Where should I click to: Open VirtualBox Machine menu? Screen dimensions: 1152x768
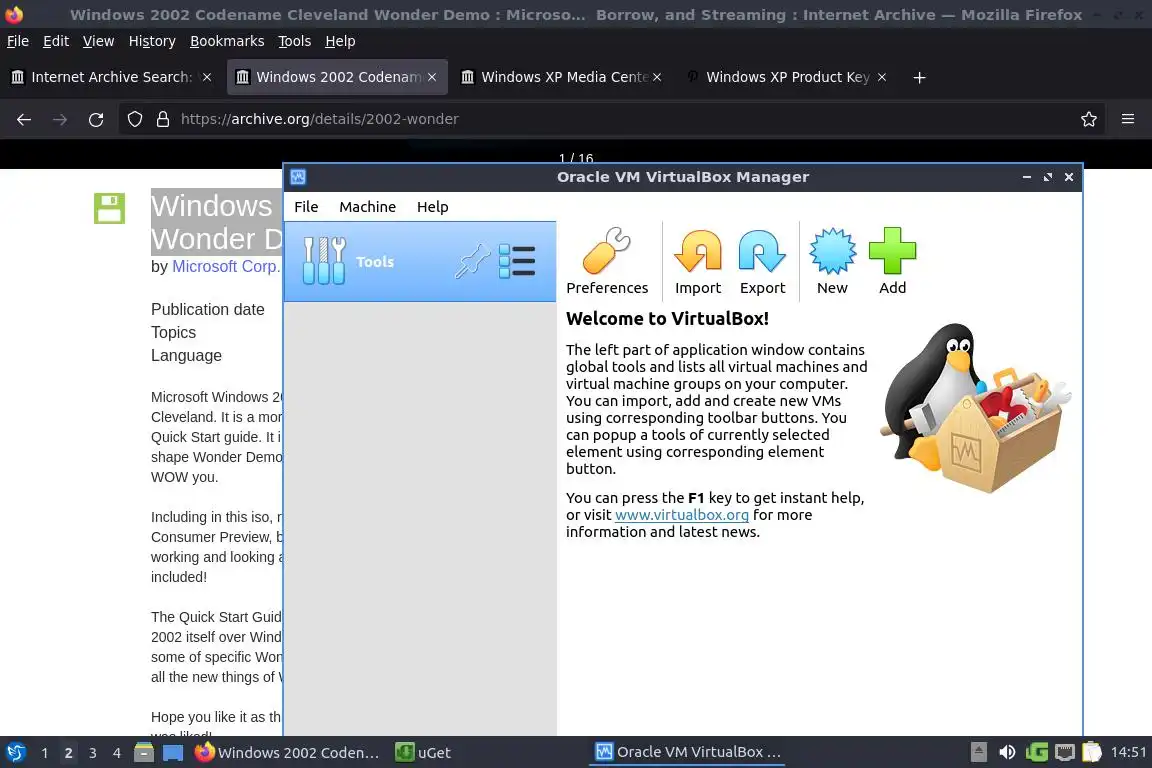[367, 207]
